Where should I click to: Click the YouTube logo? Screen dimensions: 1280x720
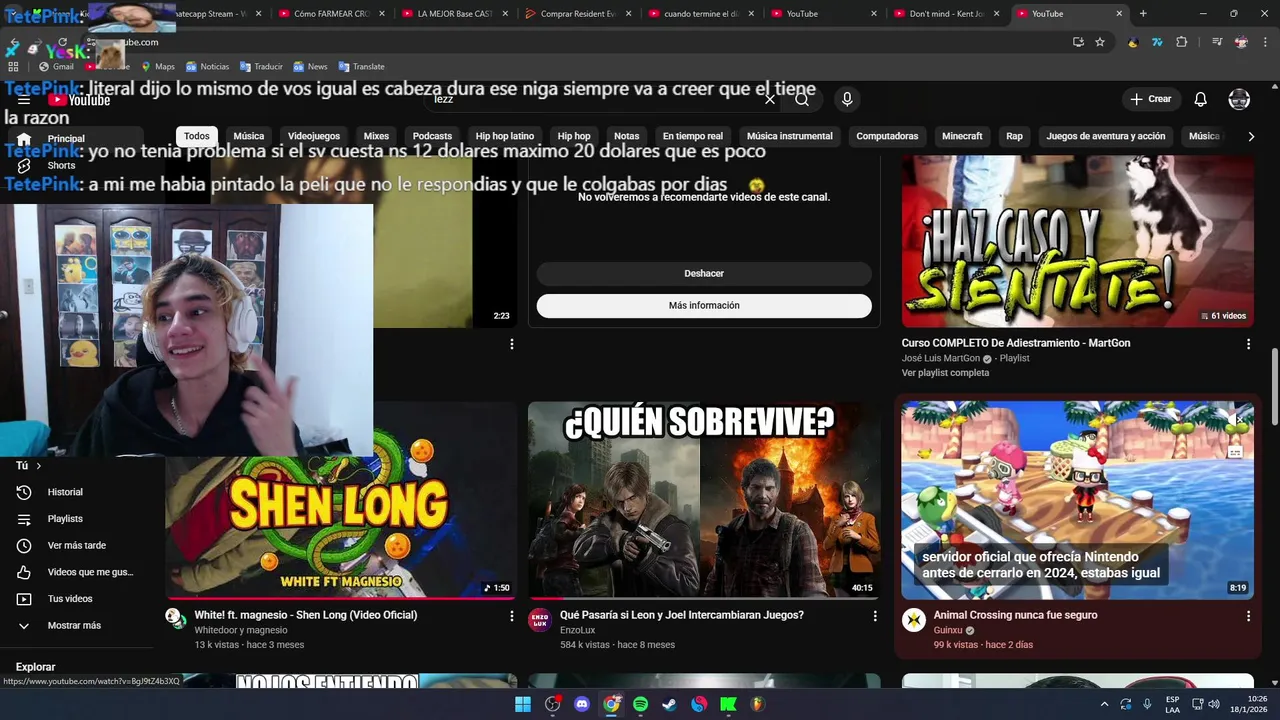(79, 100)
